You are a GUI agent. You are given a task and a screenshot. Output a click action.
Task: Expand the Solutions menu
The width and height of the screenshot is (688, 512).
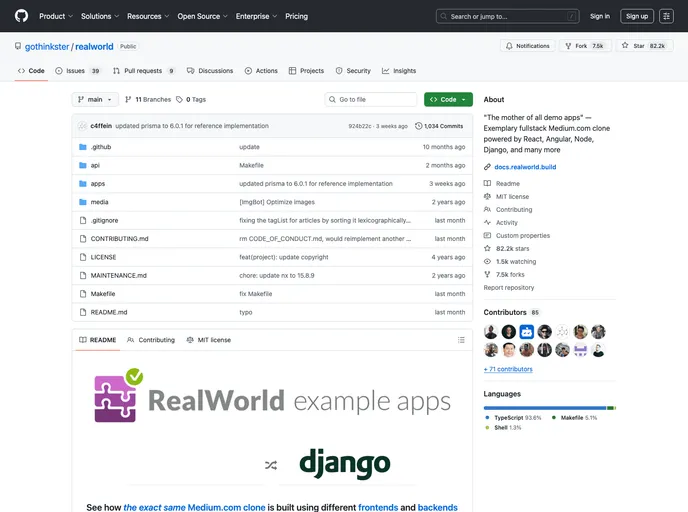(100, 16)
